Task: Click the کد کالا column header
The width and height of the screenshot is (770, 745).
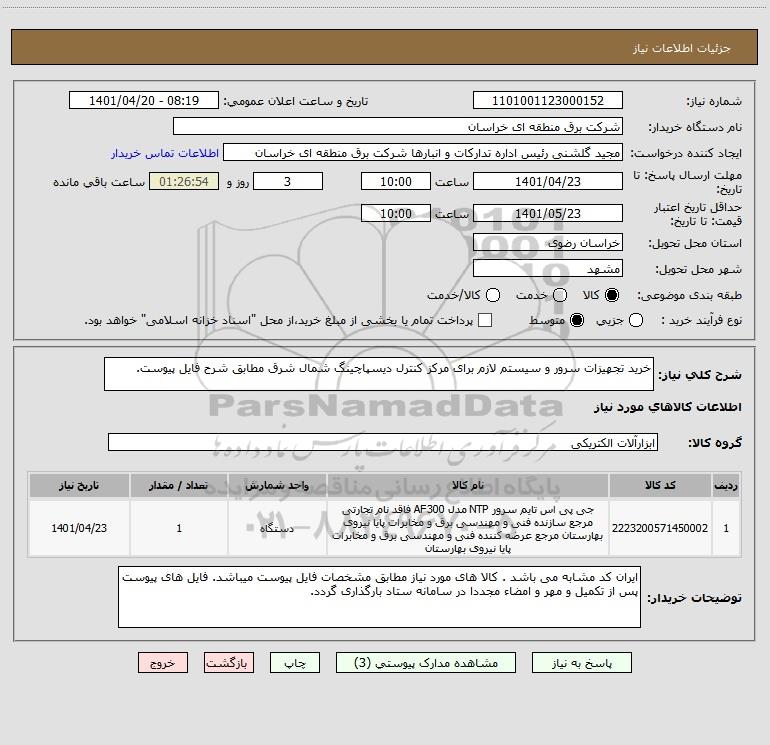Action: (x=660, y=485)
